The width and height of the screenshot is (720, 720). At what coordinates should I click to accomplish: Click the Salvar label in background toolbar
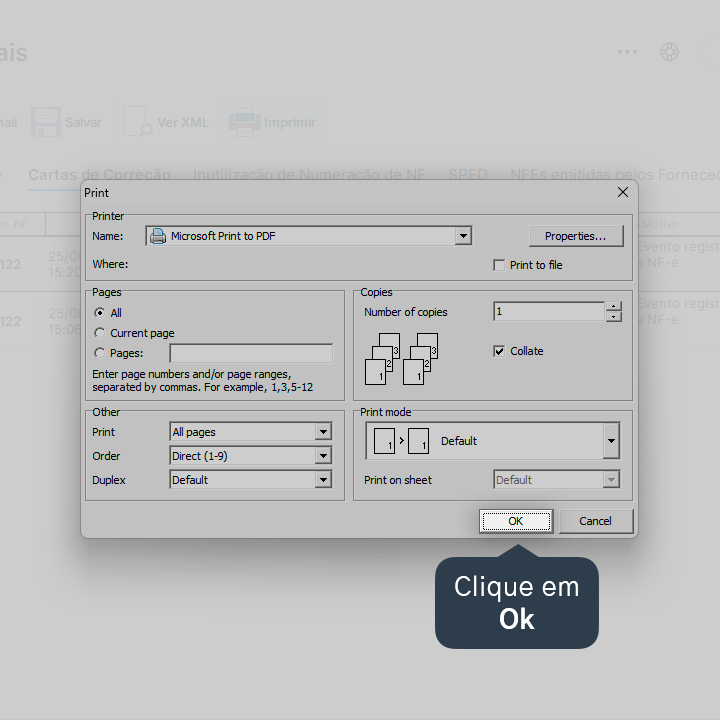pos(83,123)
